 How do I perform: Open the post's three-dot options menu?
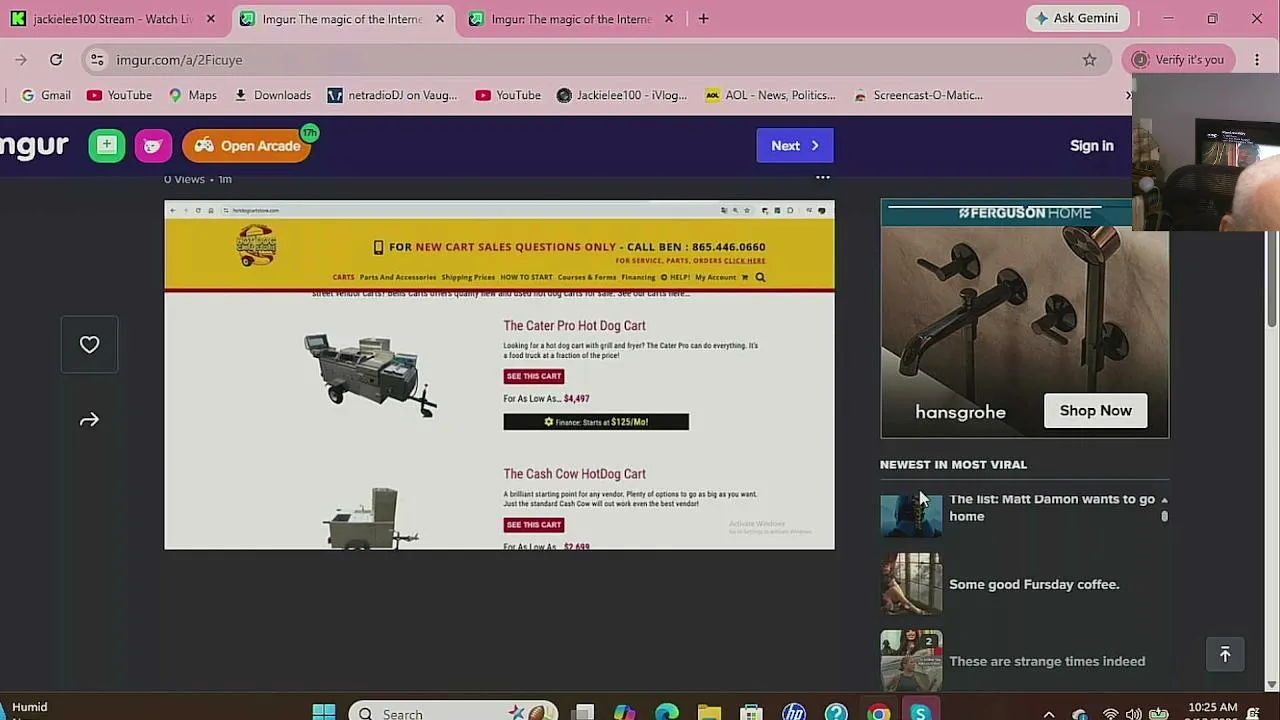pyautogui.click(x=823, y=178)
